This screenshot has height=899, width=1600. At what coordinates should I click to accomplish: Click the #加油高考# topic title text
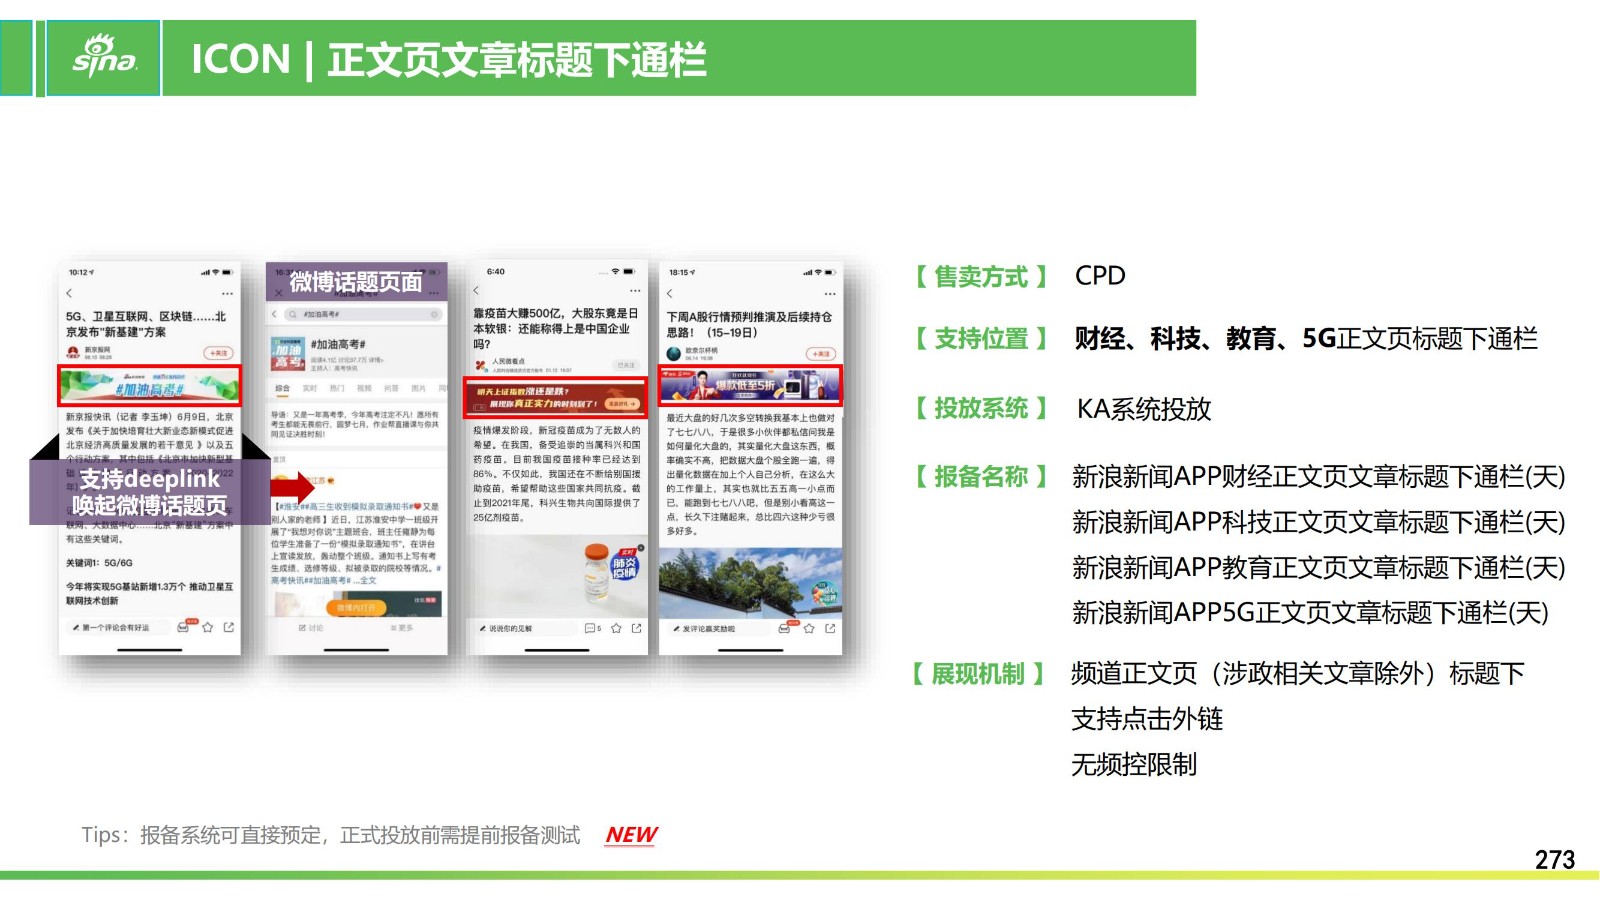click(x=338, y=344)
